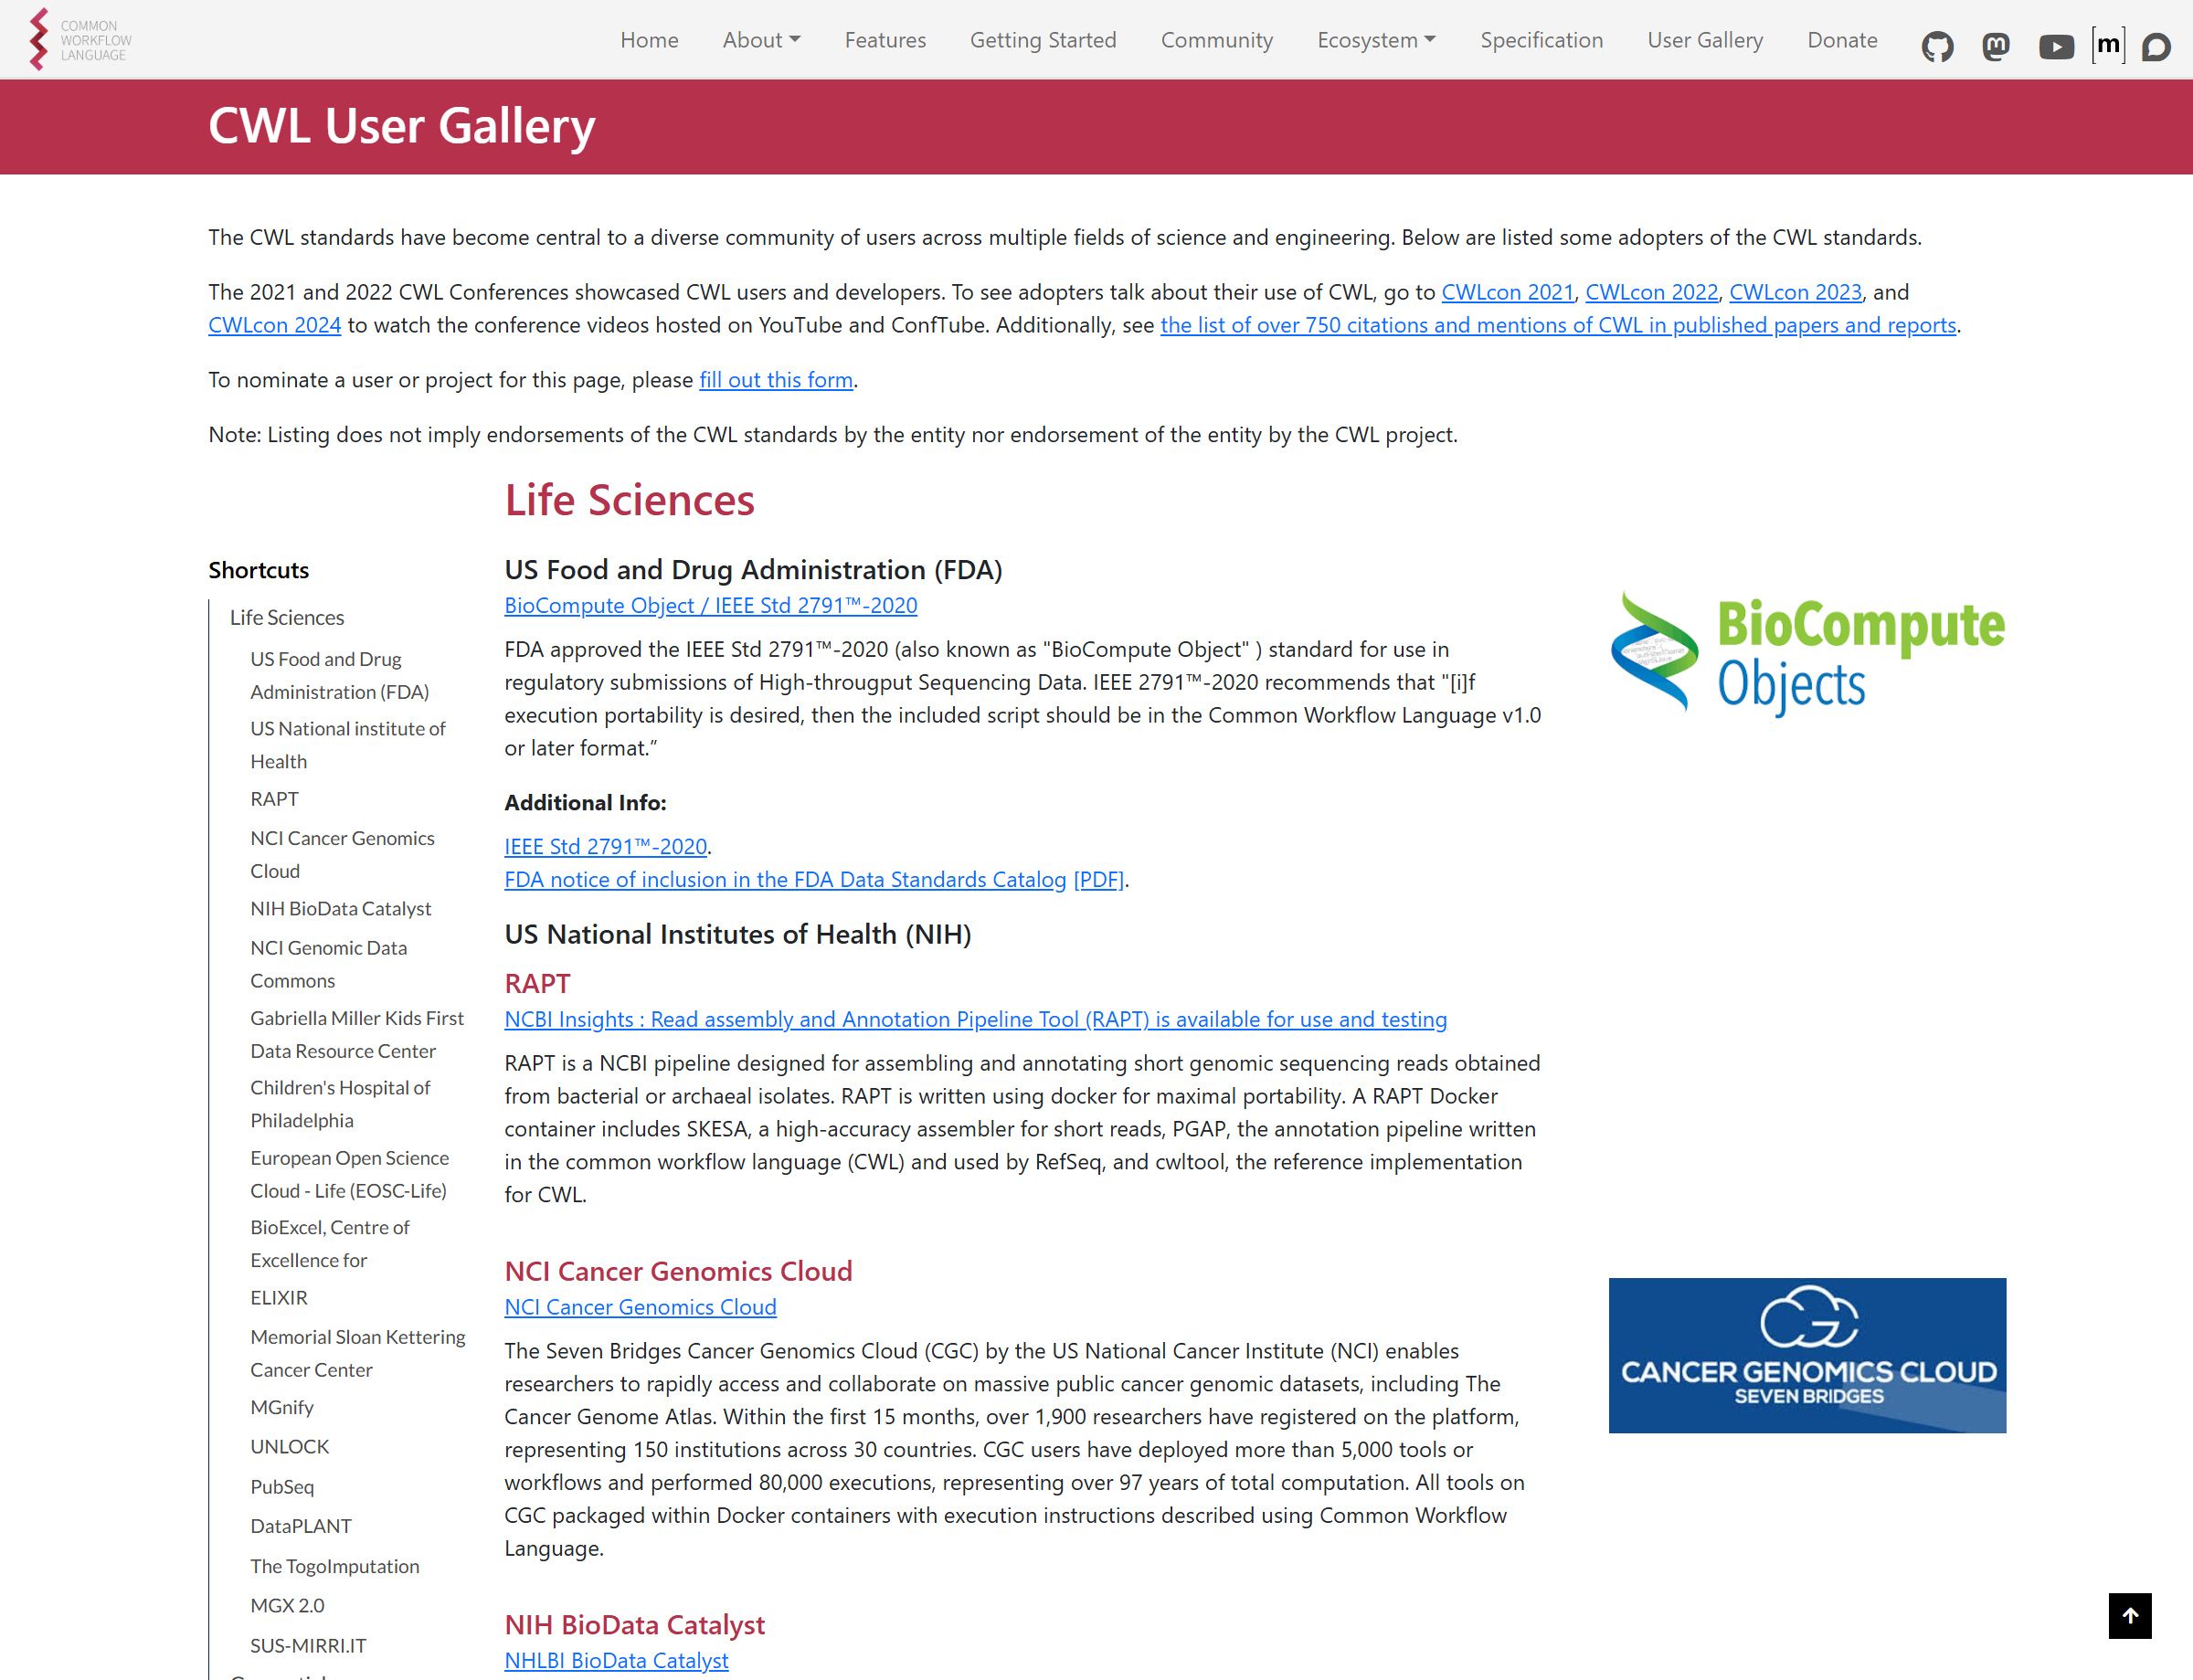
Task: Open the Community nav item
Action: click(x=1216, y=40)
